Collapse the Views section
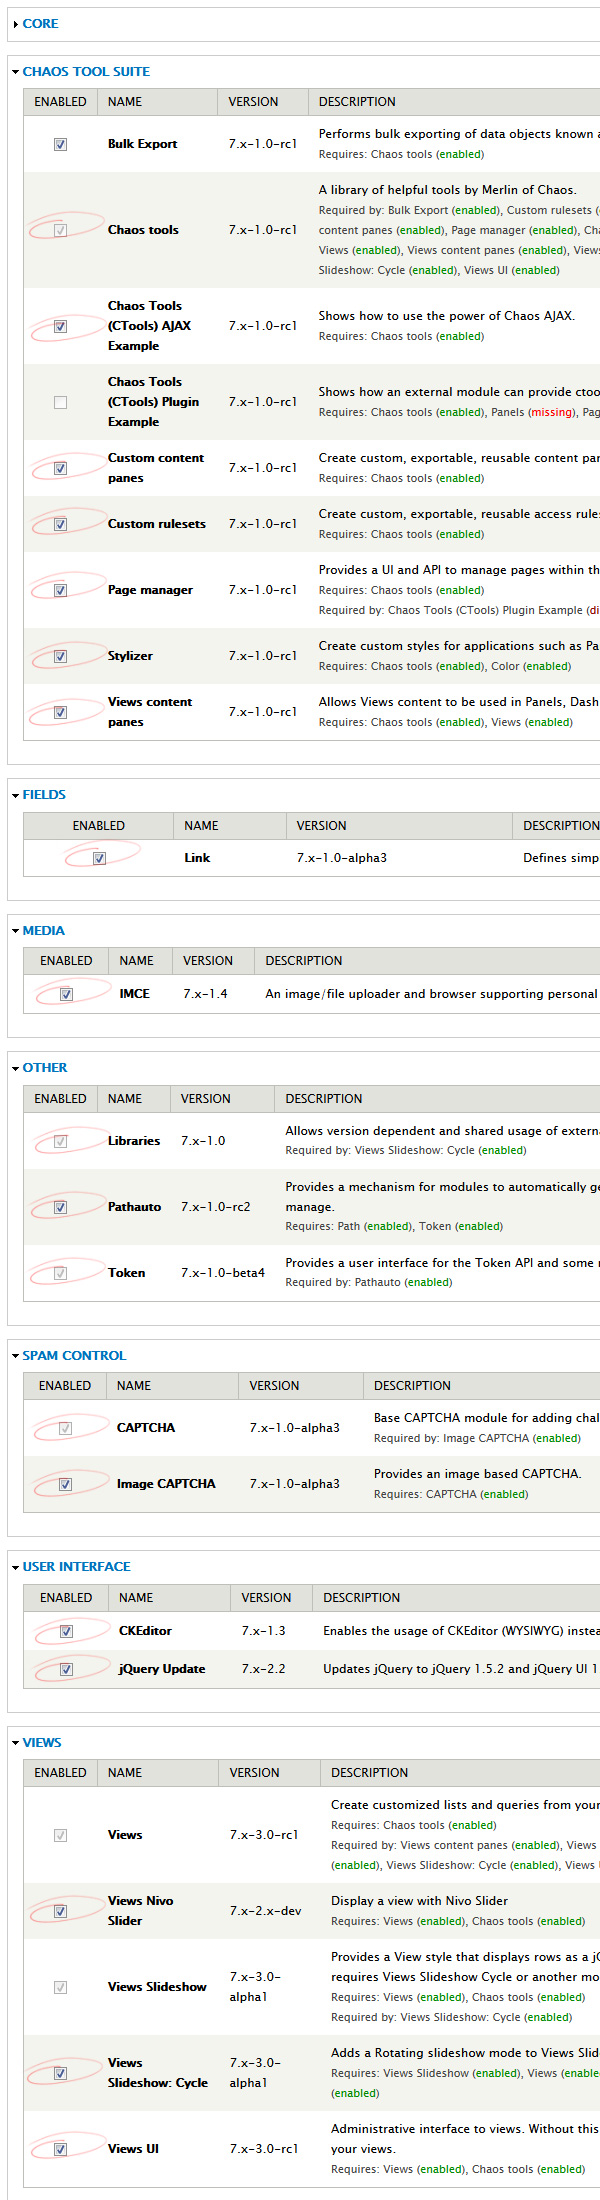The height and width of the screenshot is (2200, 600). pyautogui.click(x=42, y=1742)
